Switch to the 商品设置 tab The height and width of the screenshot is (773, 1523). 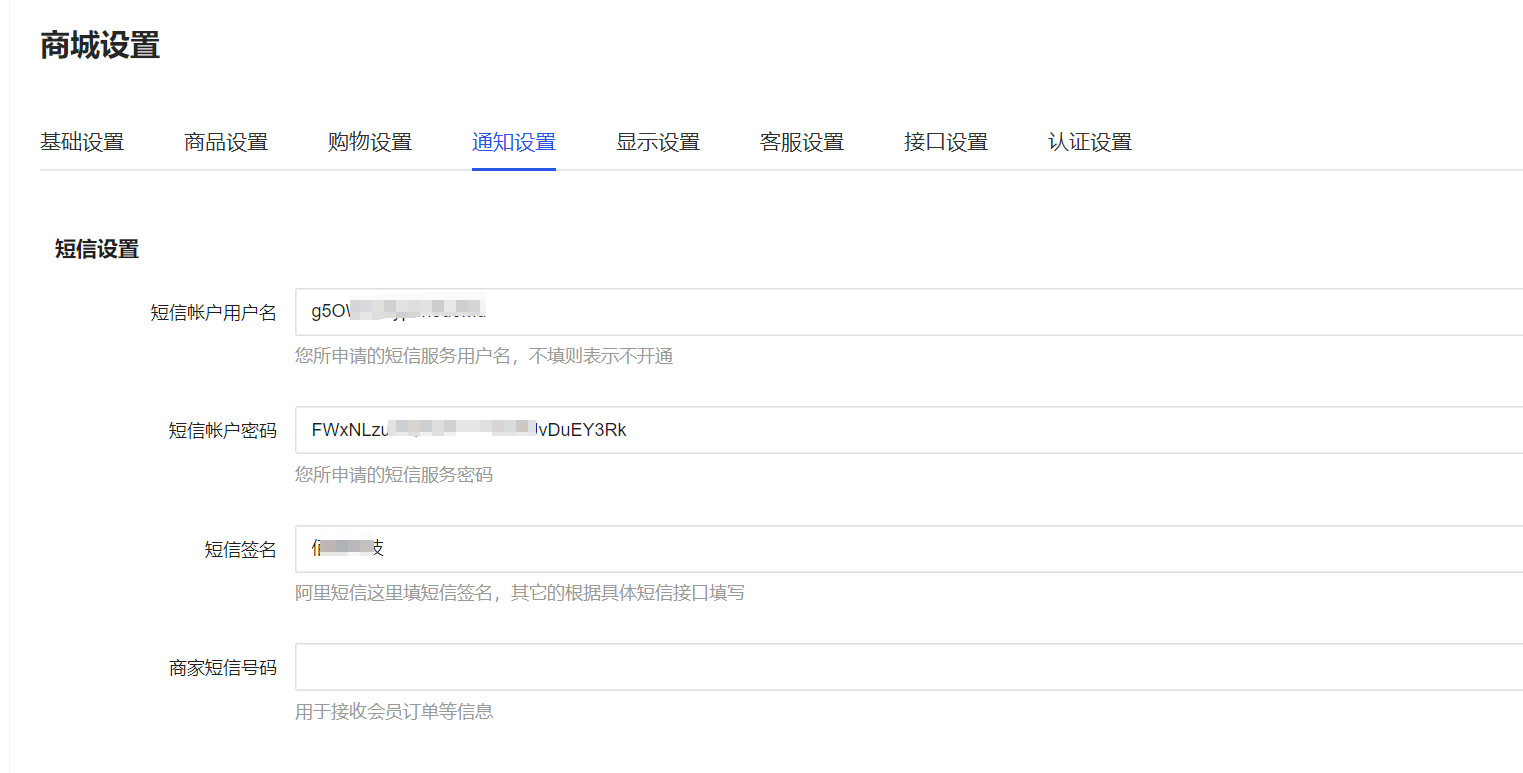[226, 142]
